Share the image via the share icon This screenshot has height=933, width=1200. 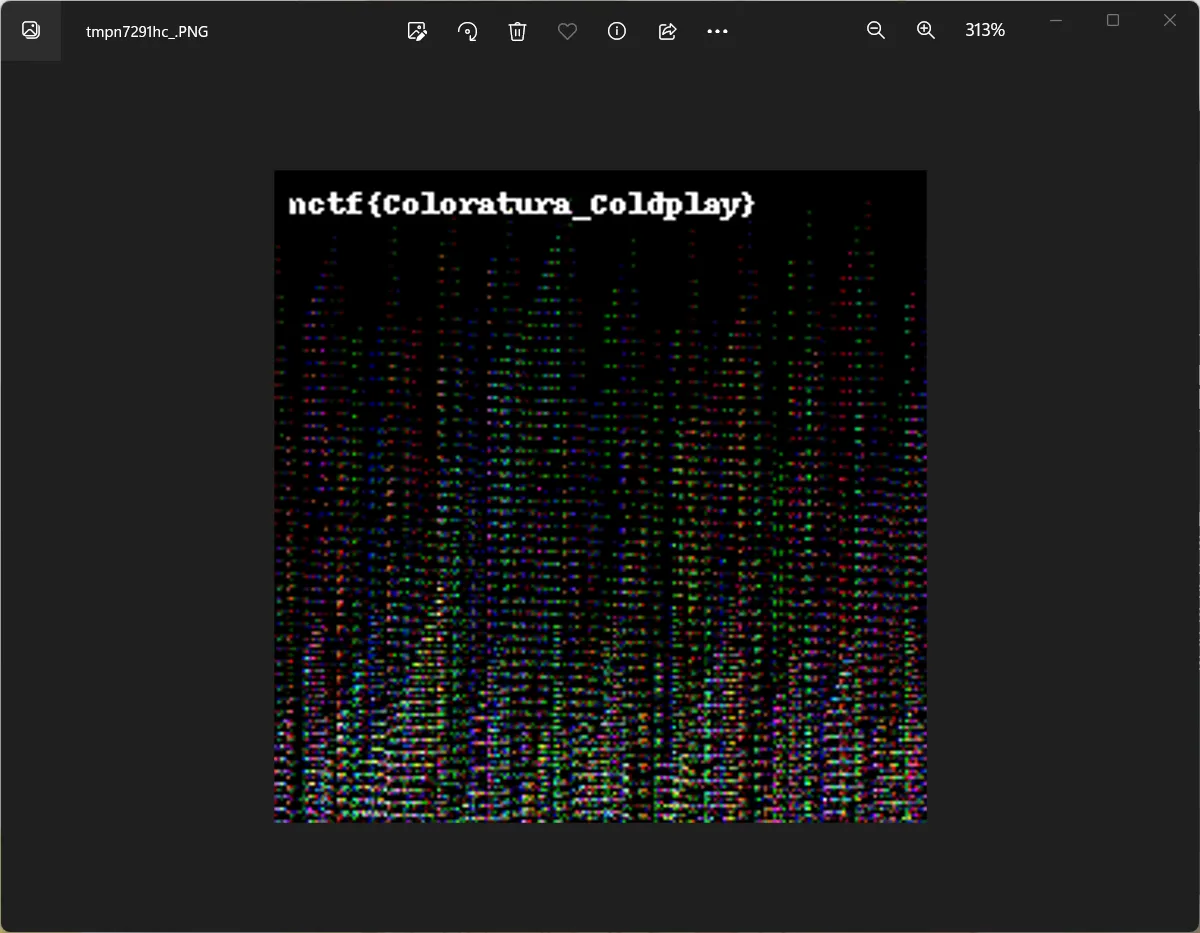click(667, 31)
